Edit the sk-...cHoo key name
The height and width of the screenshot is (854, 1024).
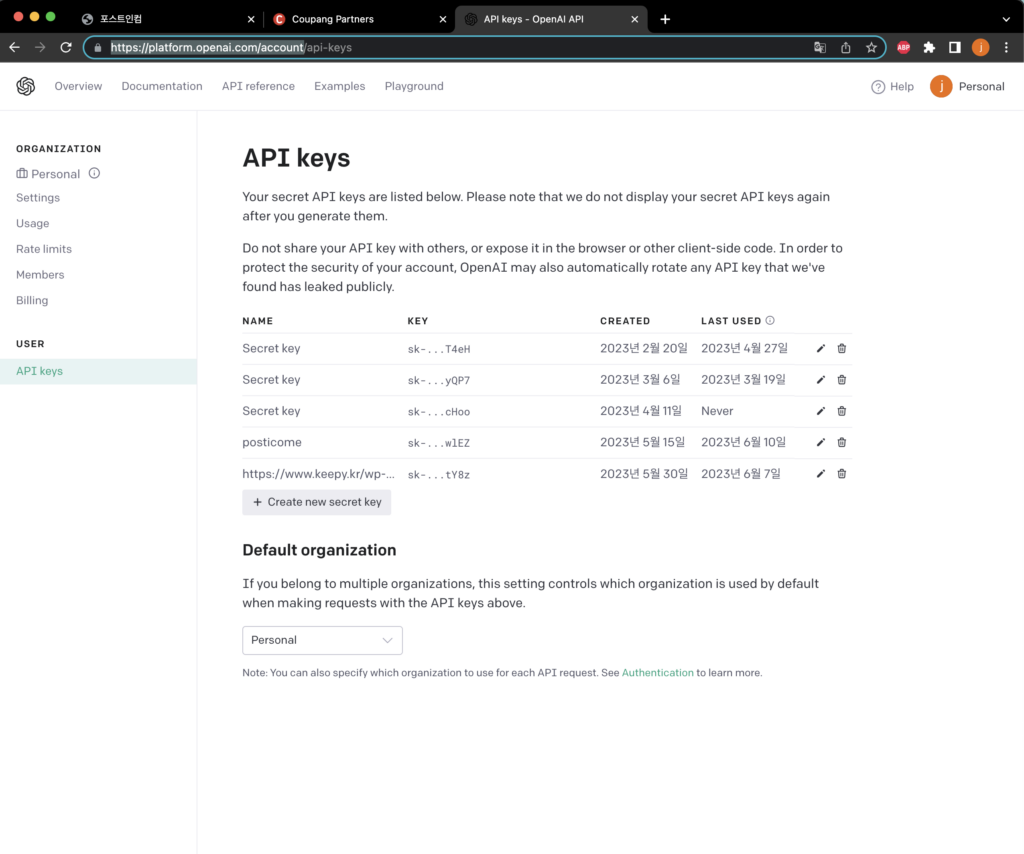click(x=821, y=411)
